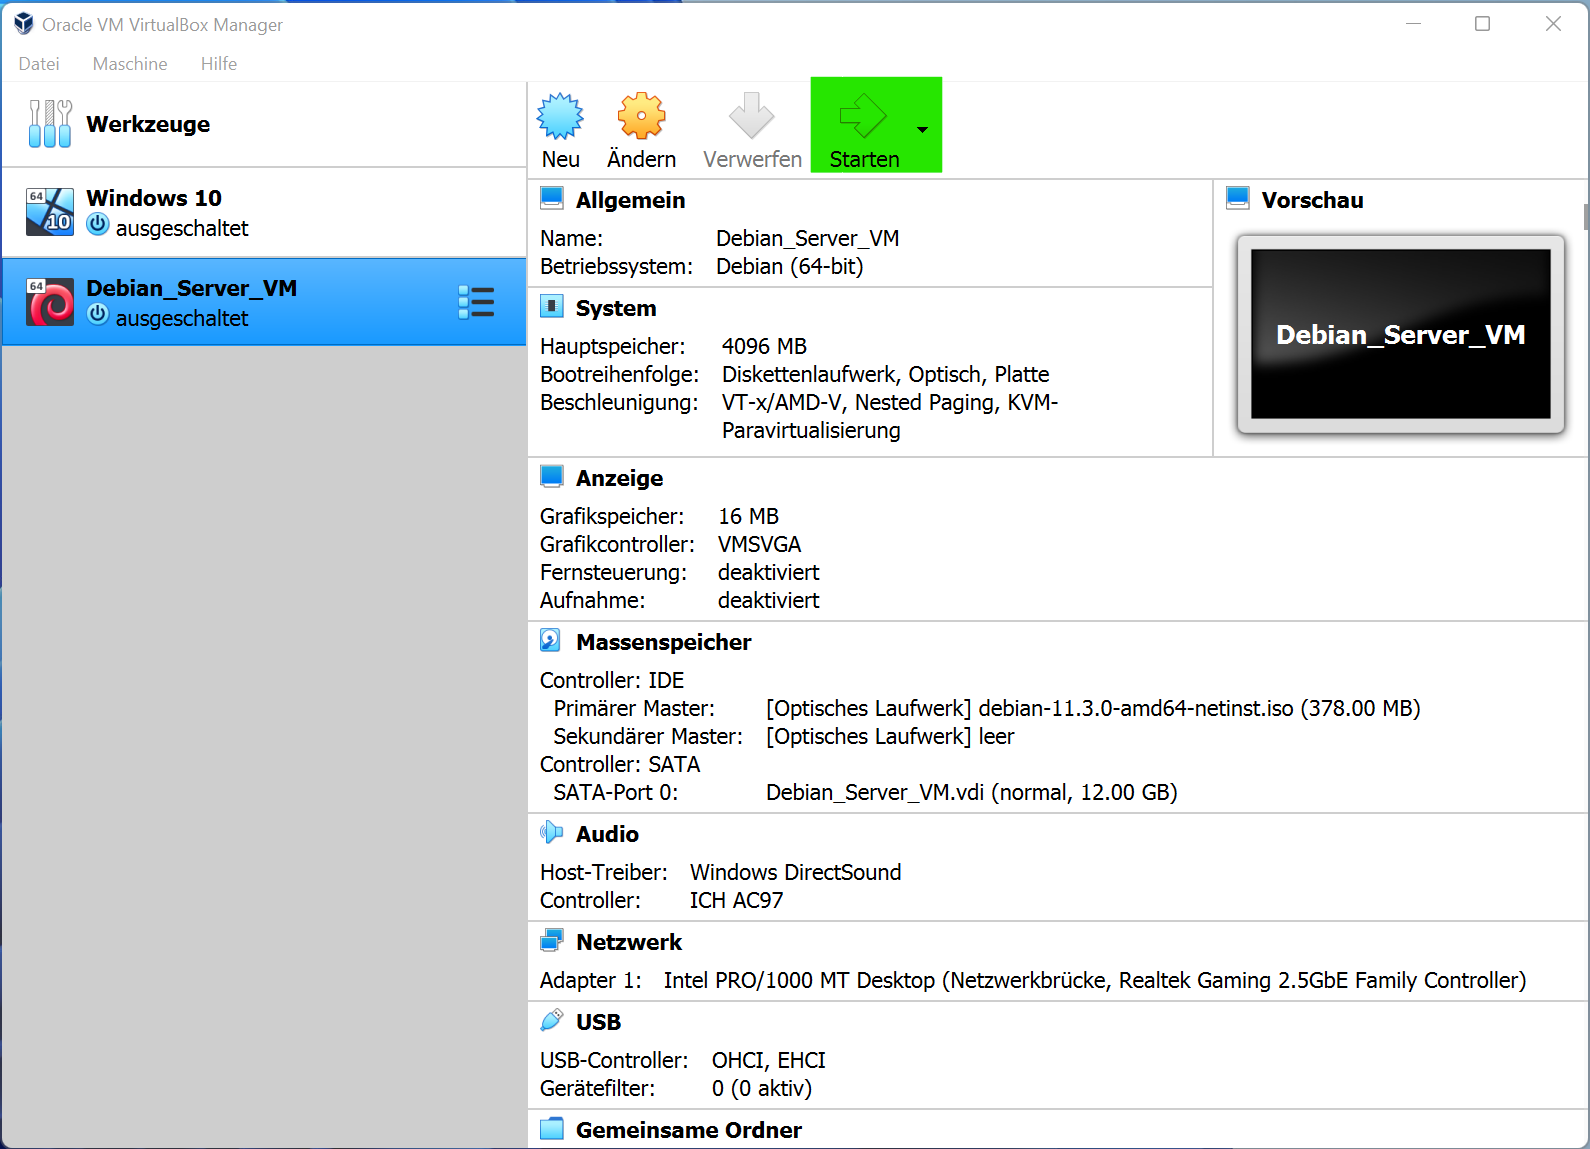The height and width of the screenshot is (1149, 1590).
Task: Open the Allgemein settings heading
Action: click(x=630, y=200)
